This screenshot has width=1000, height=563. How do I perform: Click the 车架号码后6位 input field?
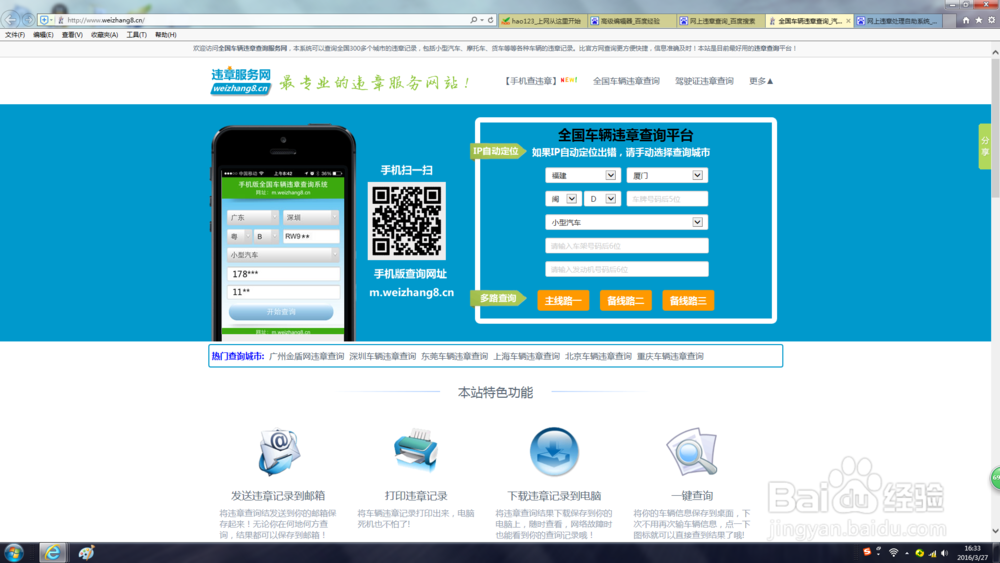pyautogui.click(x=626, y=245)
